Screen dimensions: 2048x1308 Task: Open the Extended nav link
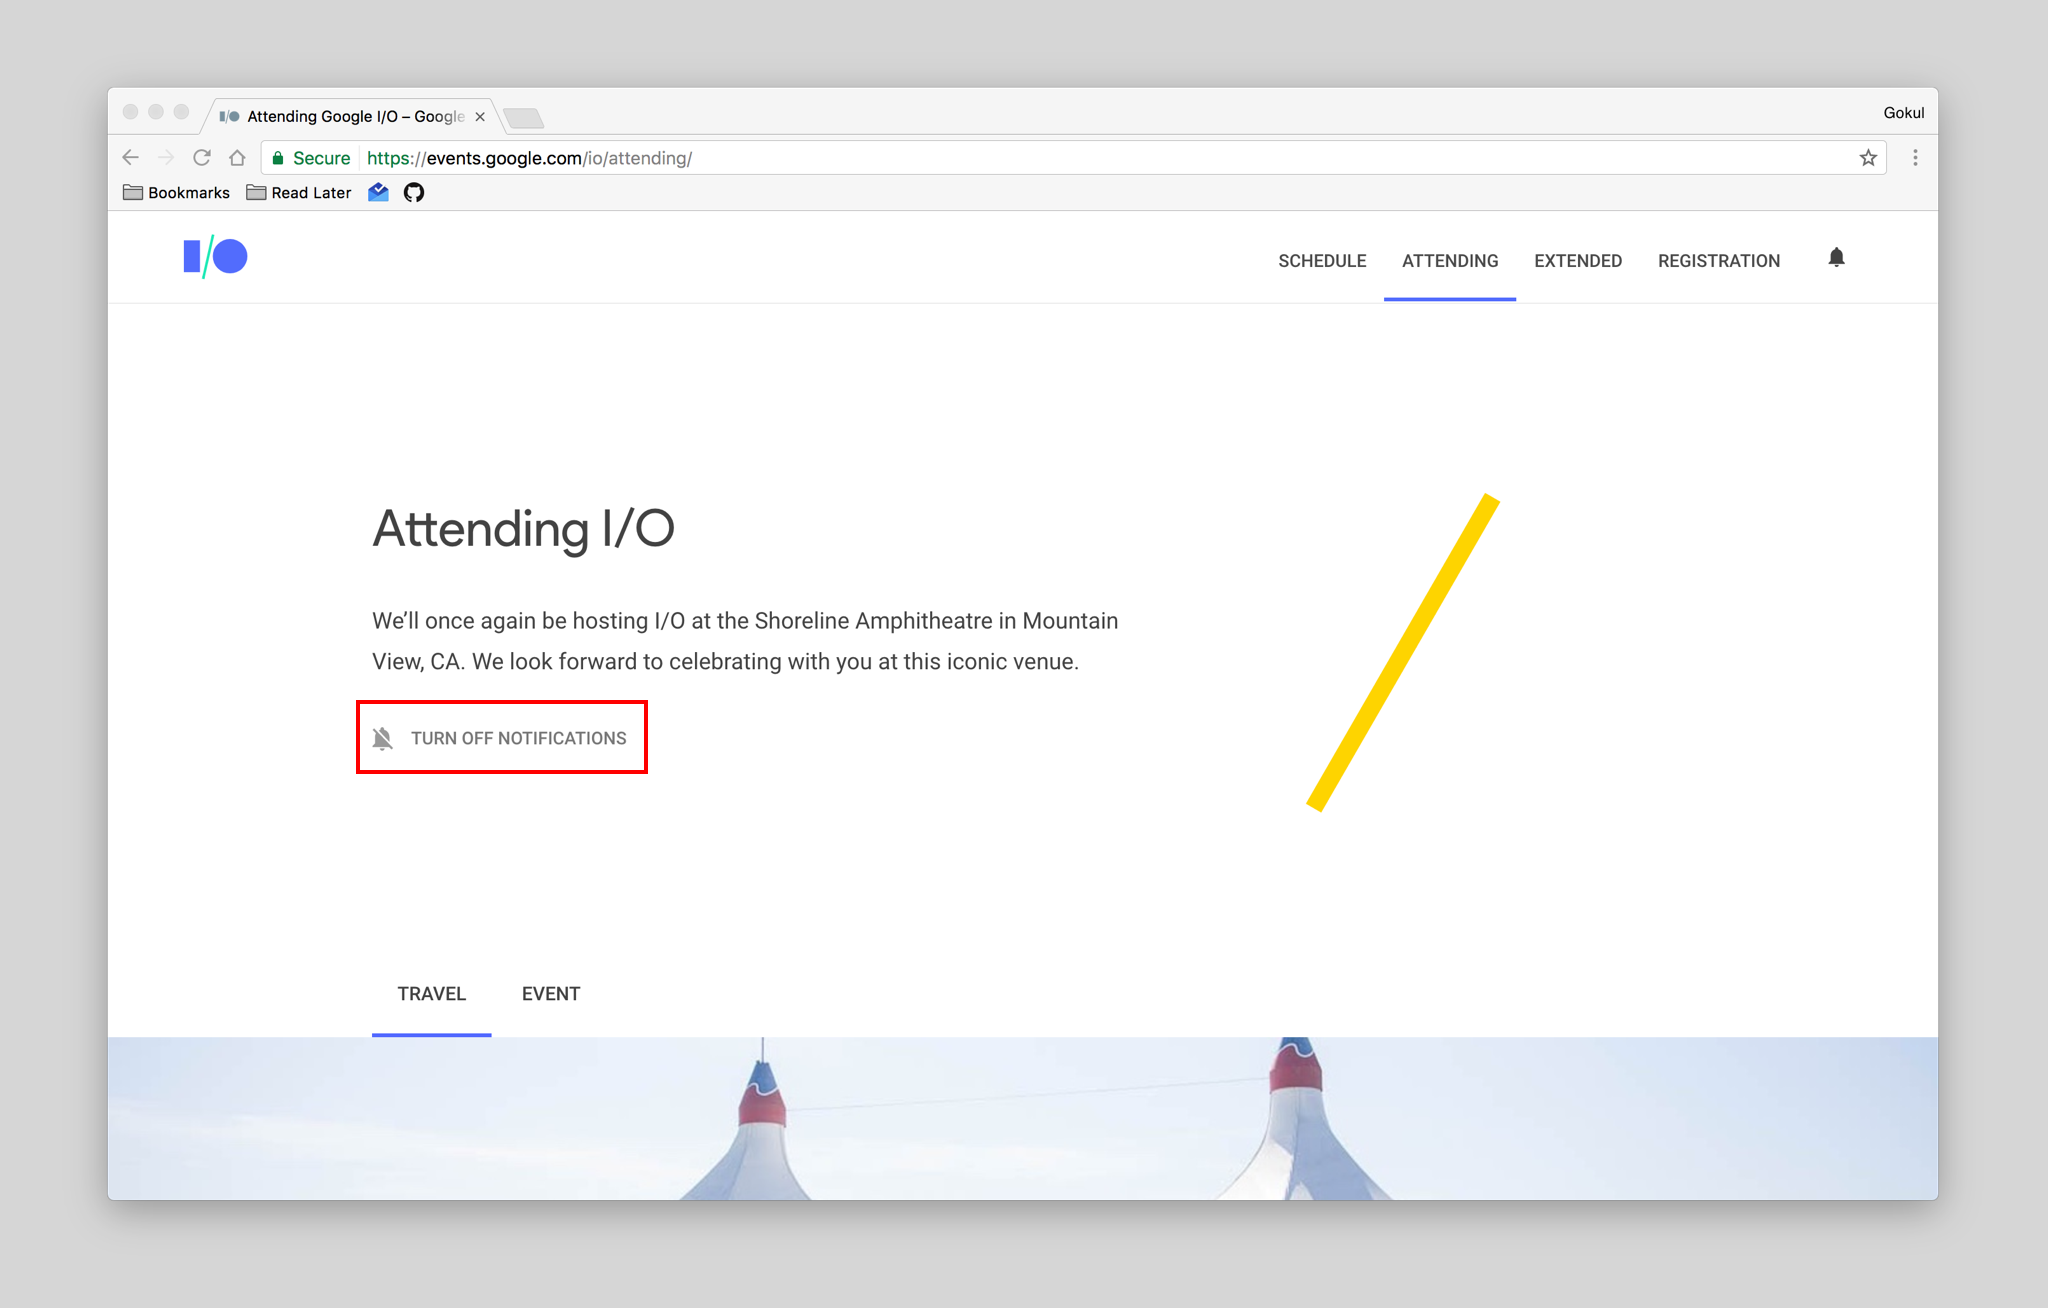click(x=1578, y=261)
